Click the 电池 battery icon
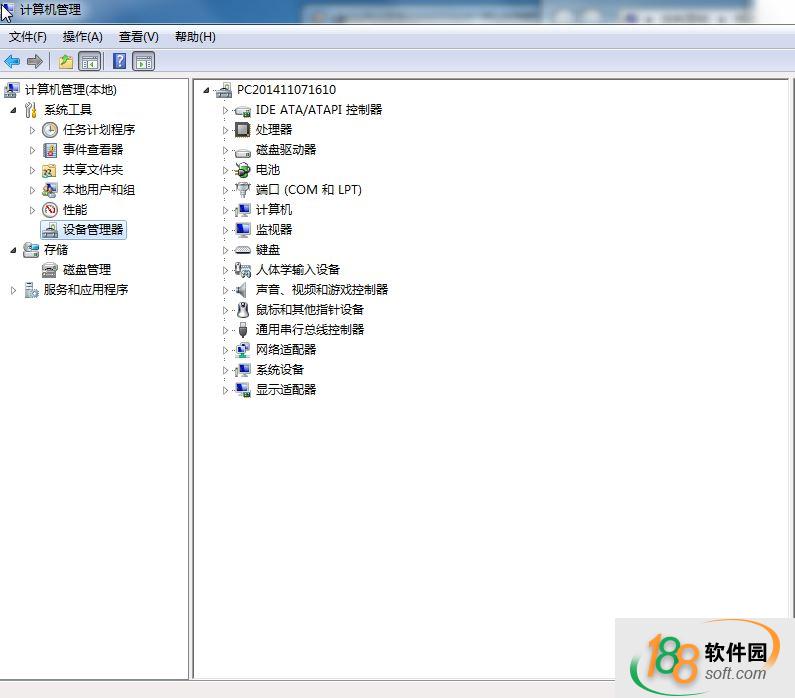Screen dimensions: 795x698 click(242, 170)
